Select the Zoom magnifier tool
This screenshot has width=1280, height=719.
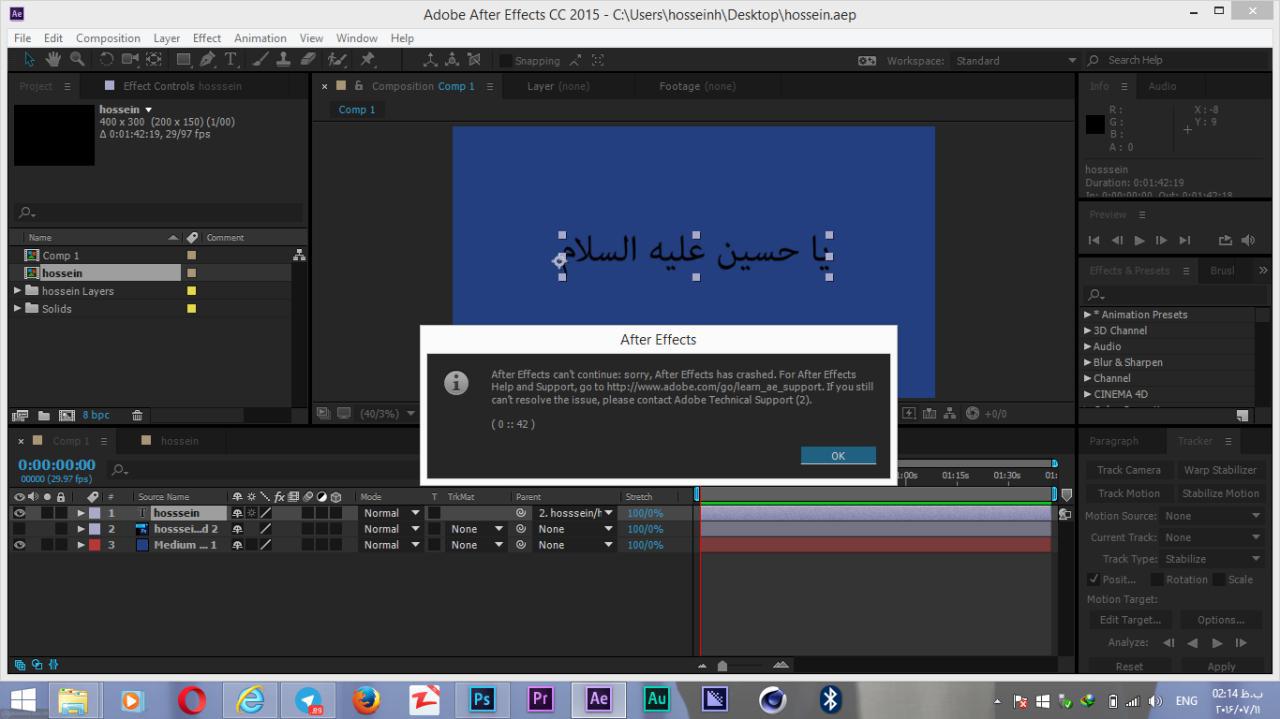[x=77, y=60]
